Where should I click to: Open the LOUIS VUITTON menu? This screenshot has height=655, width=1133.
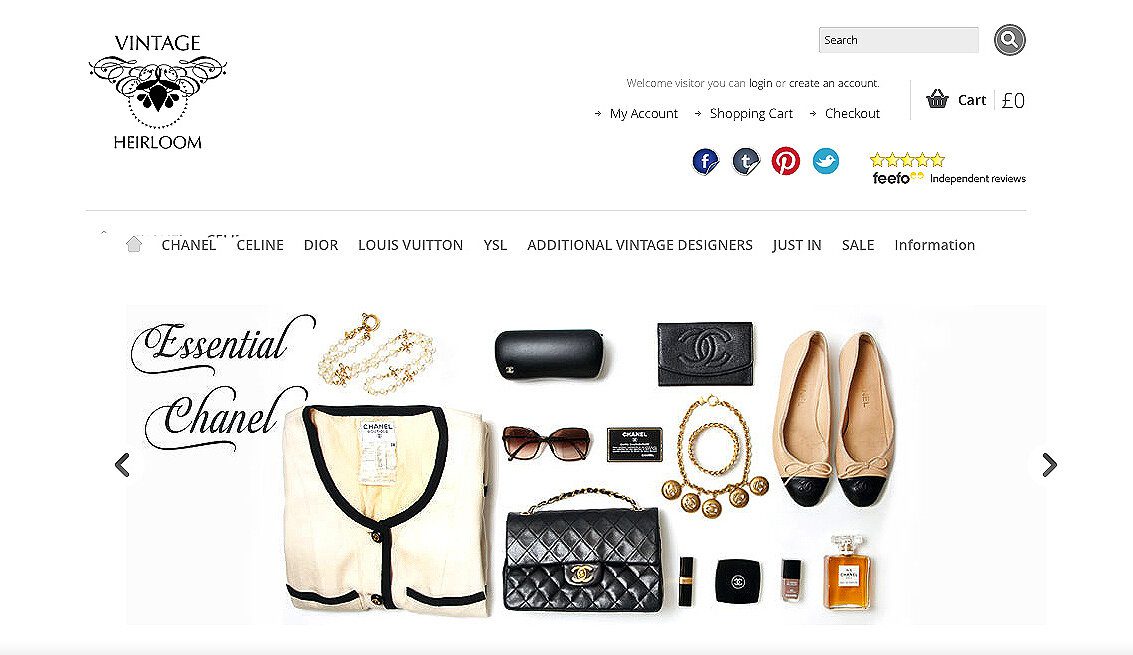410,245
